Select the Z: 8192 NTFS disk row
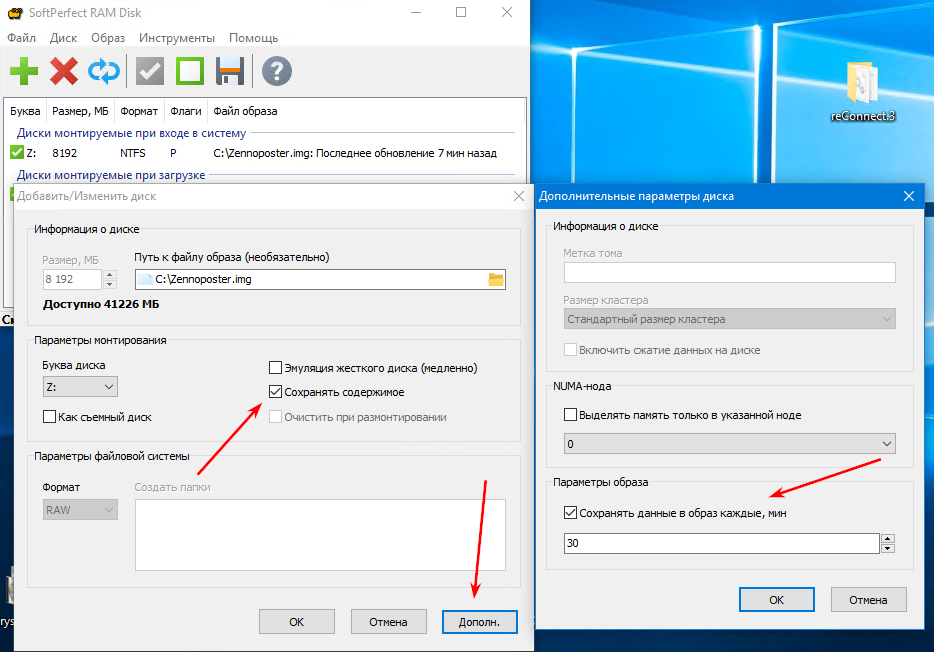Viewport: 934px width, 652px height. coord(264,153)
